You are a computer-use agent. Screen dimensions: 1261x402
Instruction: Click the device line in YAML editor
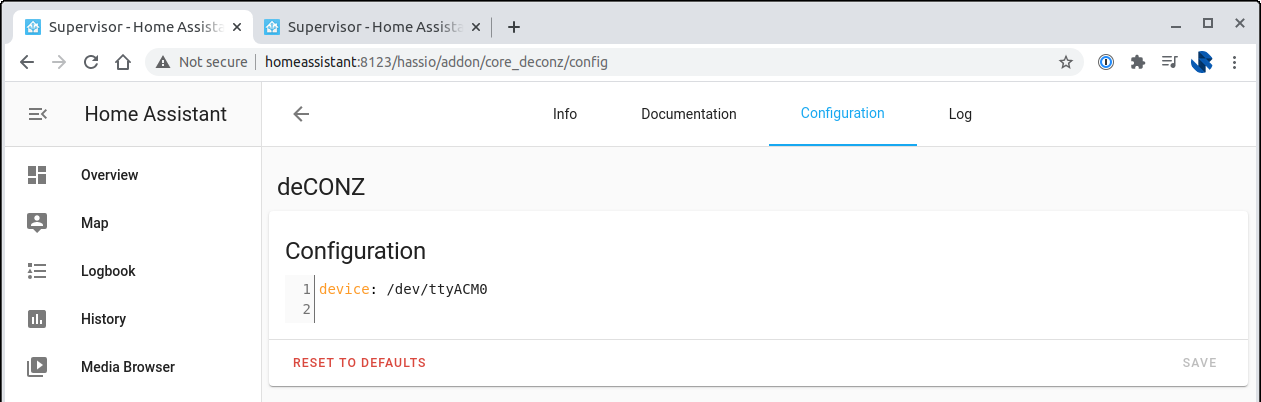403,290
